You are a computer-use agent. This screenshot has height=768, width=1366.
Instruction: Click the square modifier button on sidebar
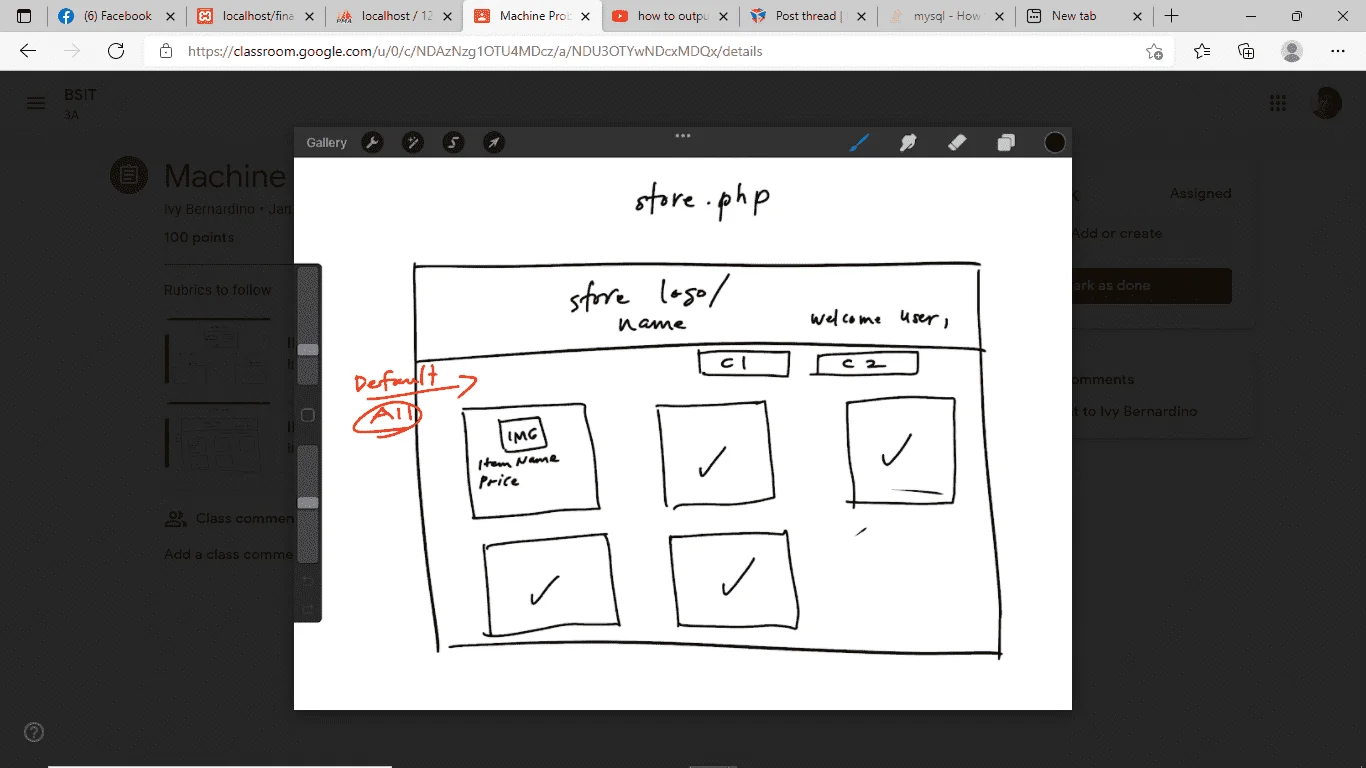pos(308,415)
